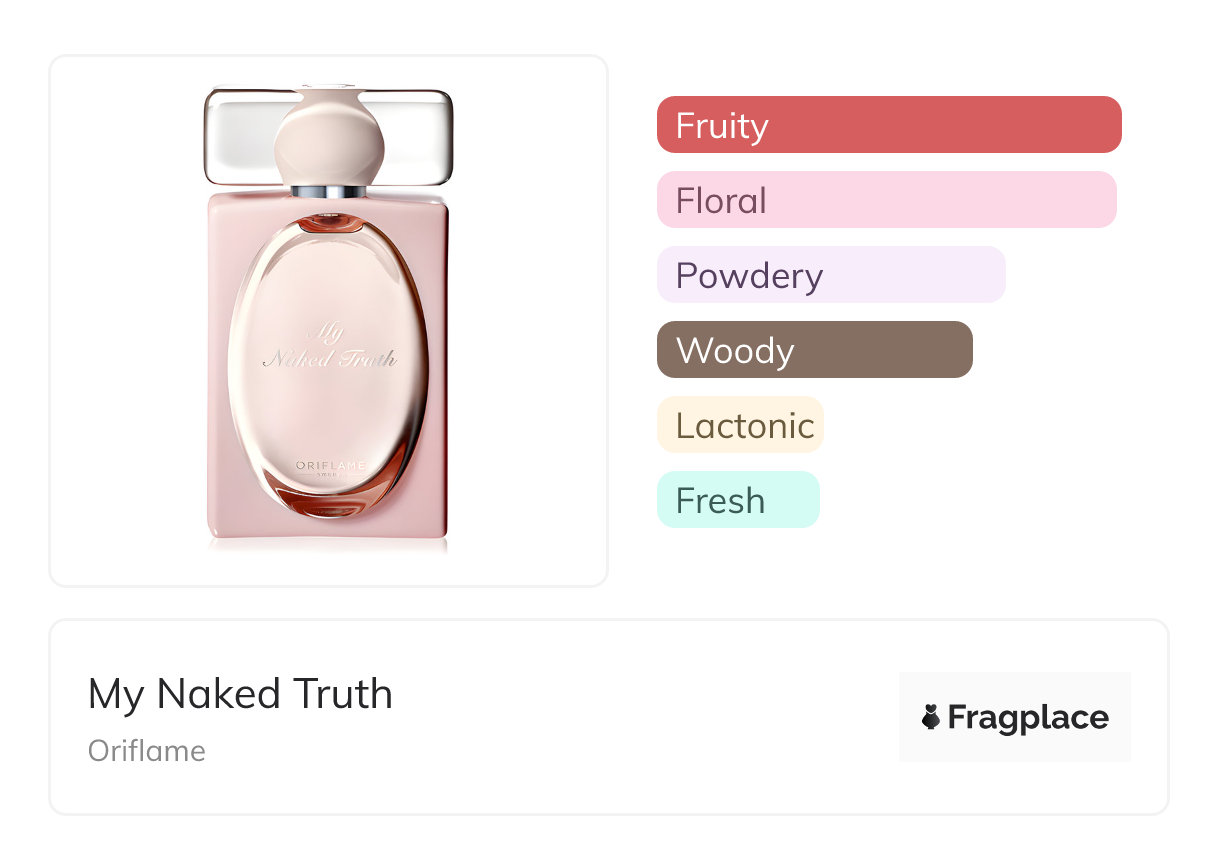1218x864 pixels.
Task: Open the My Naked Truth title
Action: (240, 694)
